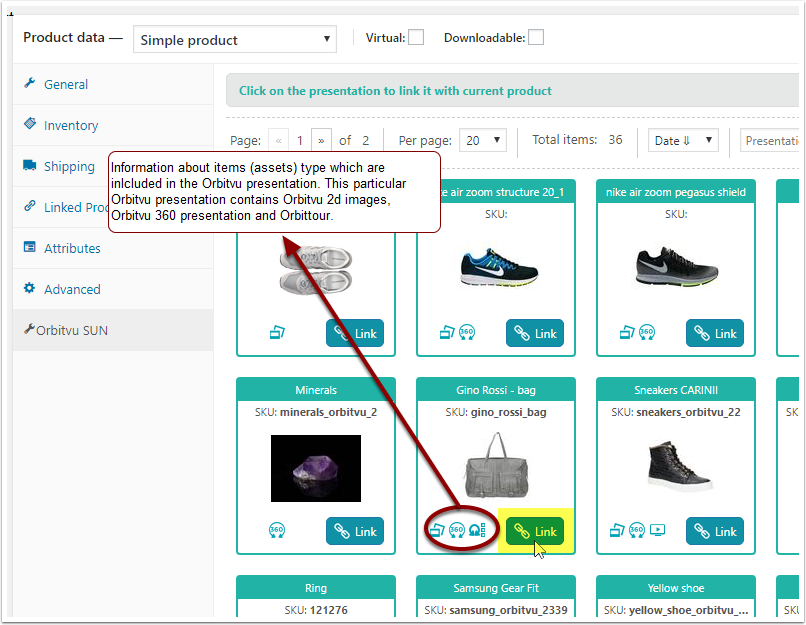The height and width of the screenshot is (625, 806).
Task: Click the gear icon next to Advanced
Action: point(30,288)
